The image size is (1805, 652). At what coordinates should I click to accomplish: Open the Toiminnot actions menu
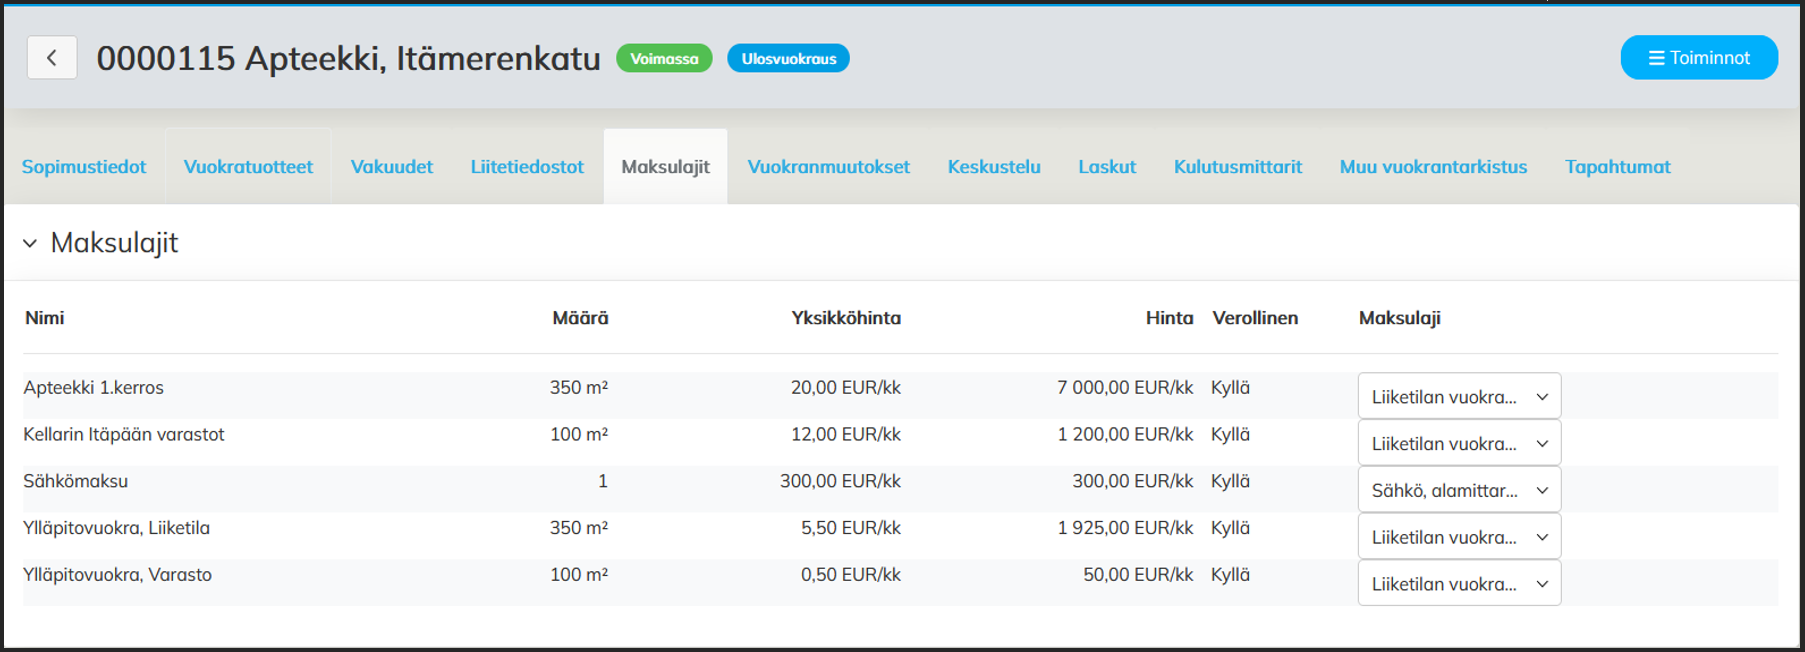(x=1698, y=58)
